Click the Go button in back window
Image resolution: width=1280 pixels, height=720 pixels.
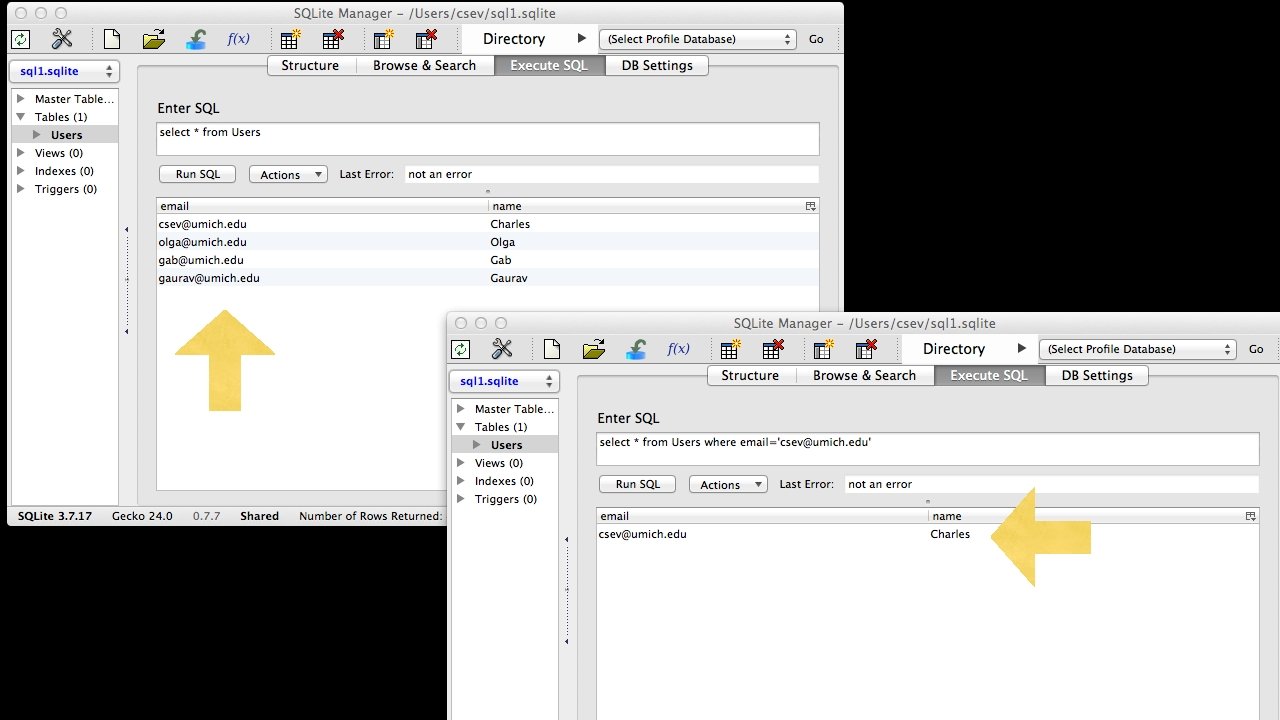point(816,39)
